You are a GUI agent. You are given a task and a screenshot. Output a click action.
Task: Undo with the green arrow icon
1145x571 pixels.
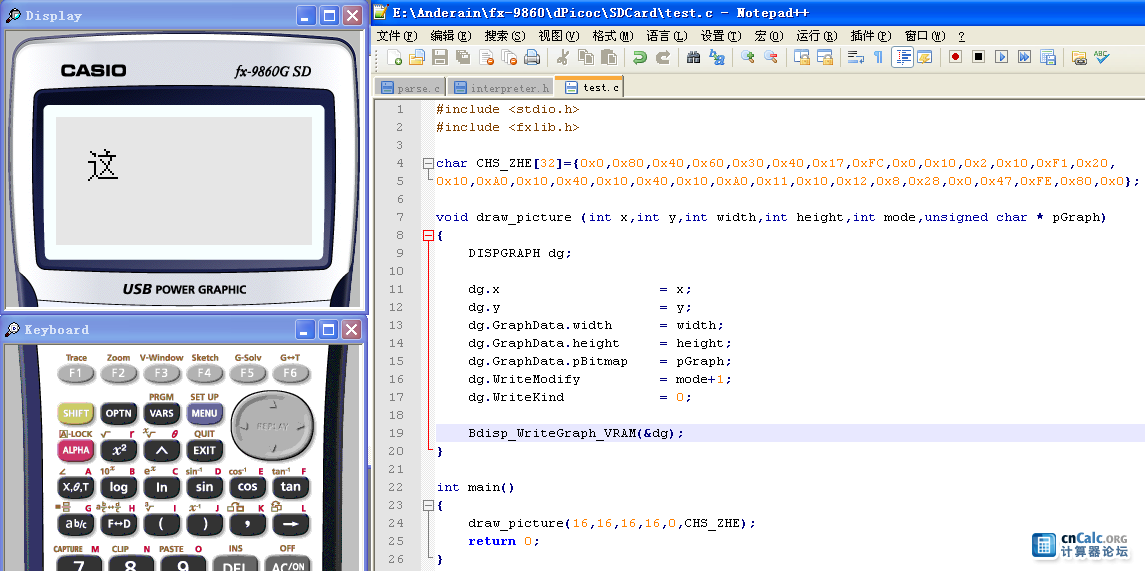point(640,57)
